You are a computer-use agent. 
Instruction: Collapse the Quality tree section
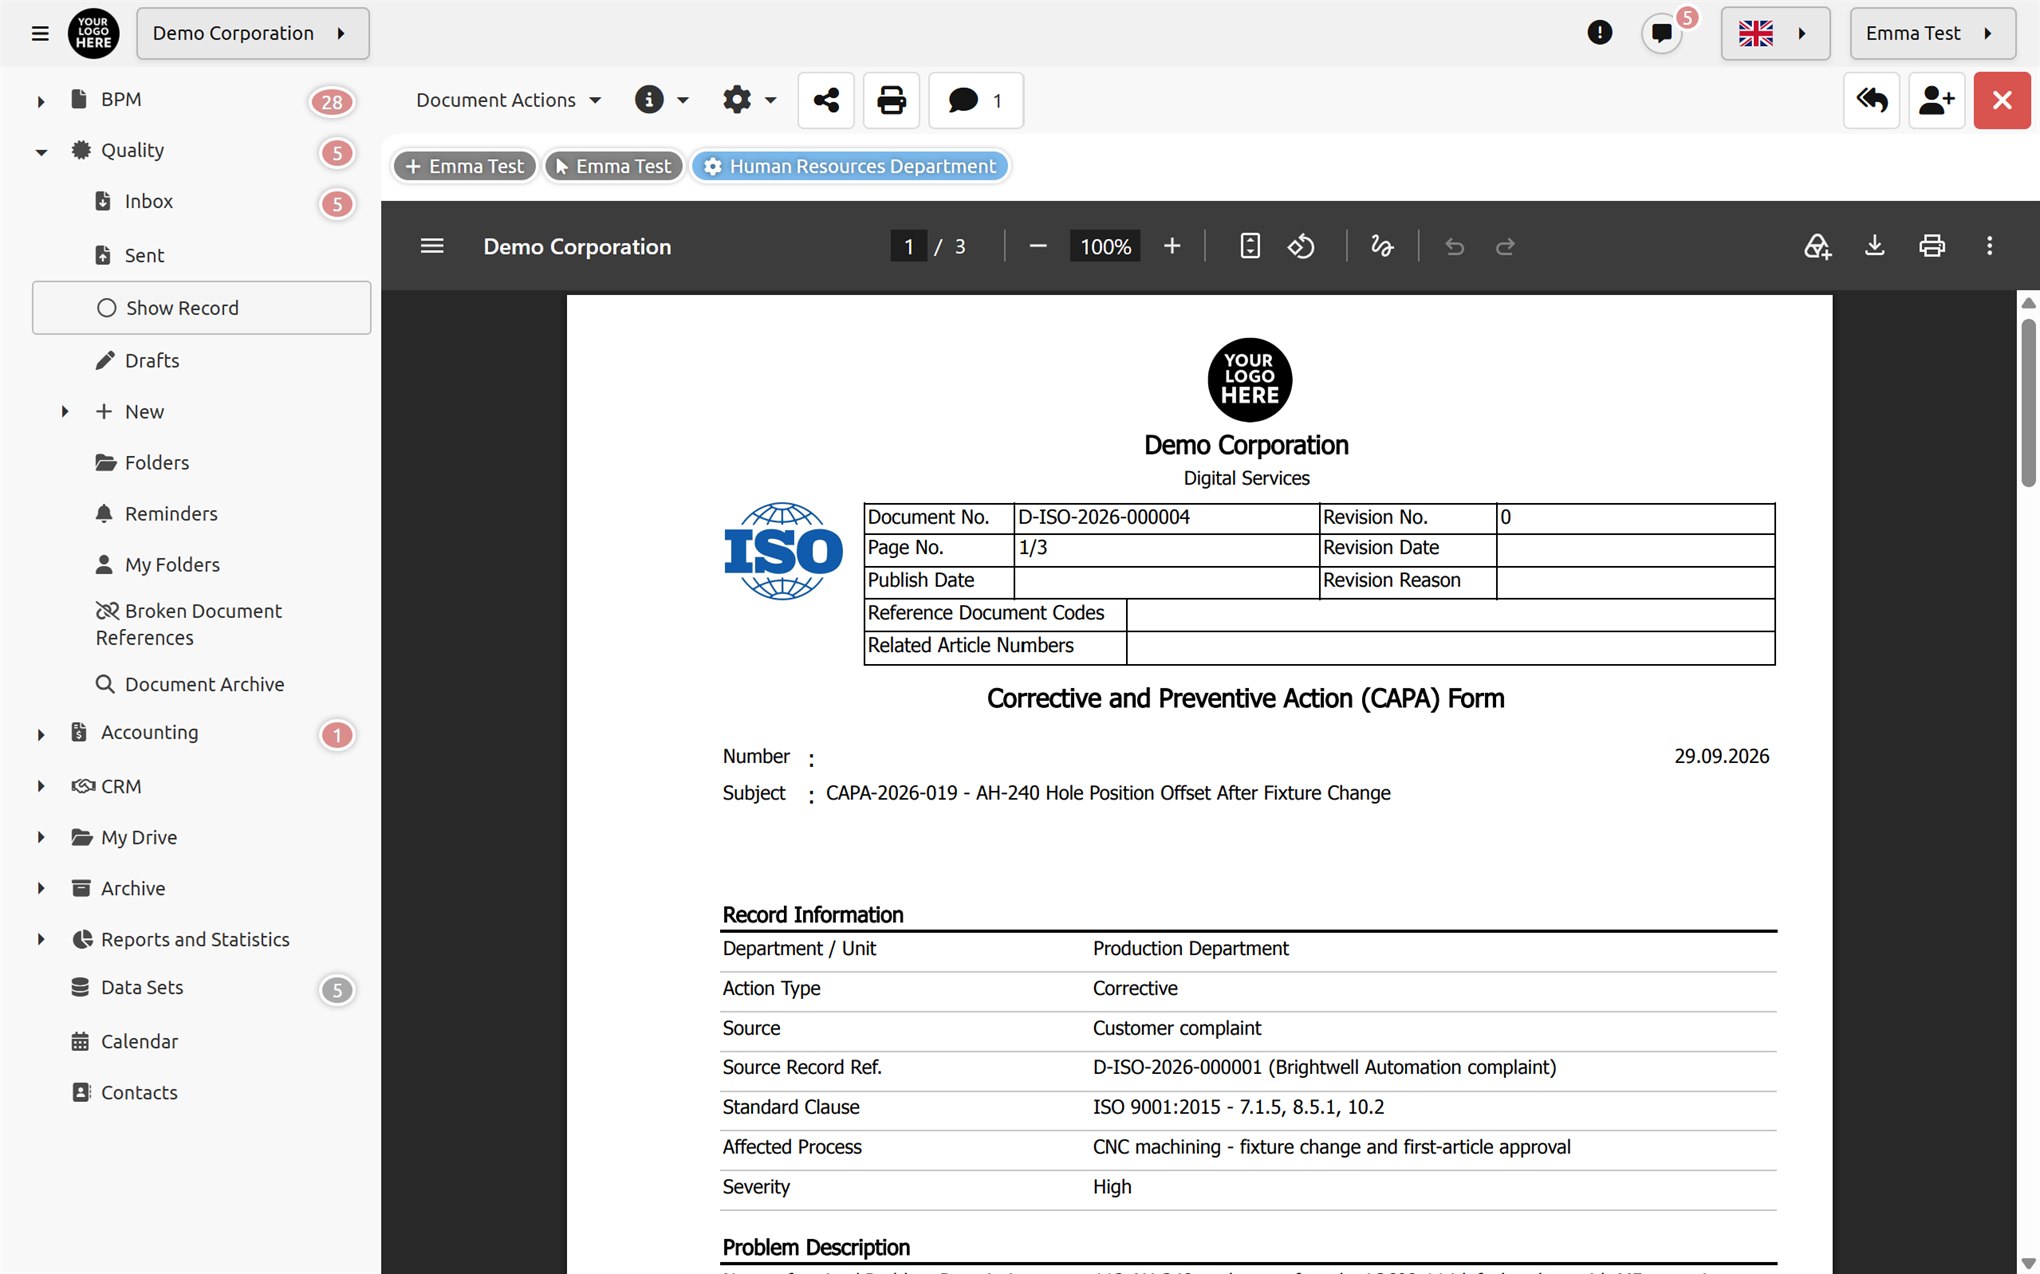(x=41, y=152)
